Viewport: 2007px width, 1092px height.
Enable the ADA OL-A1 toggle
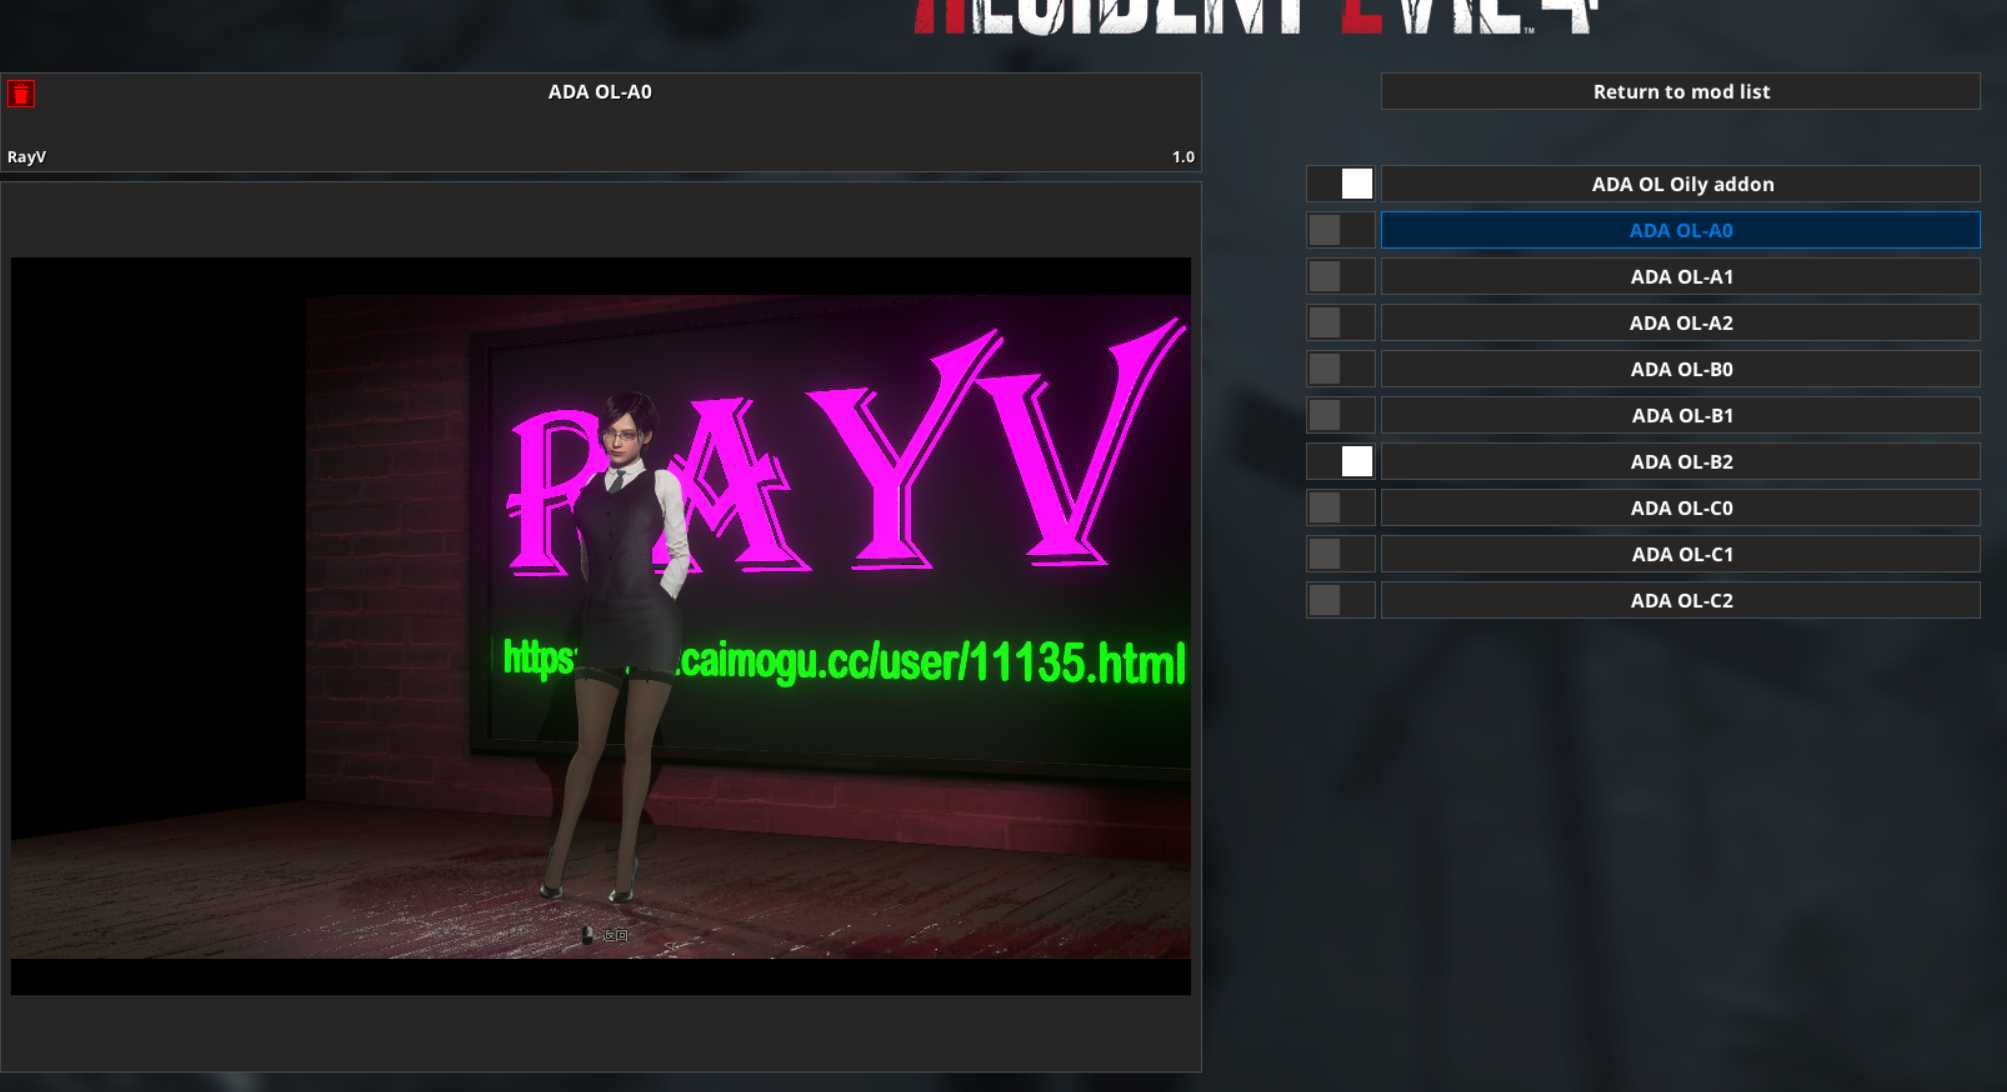pos(1340,277)
